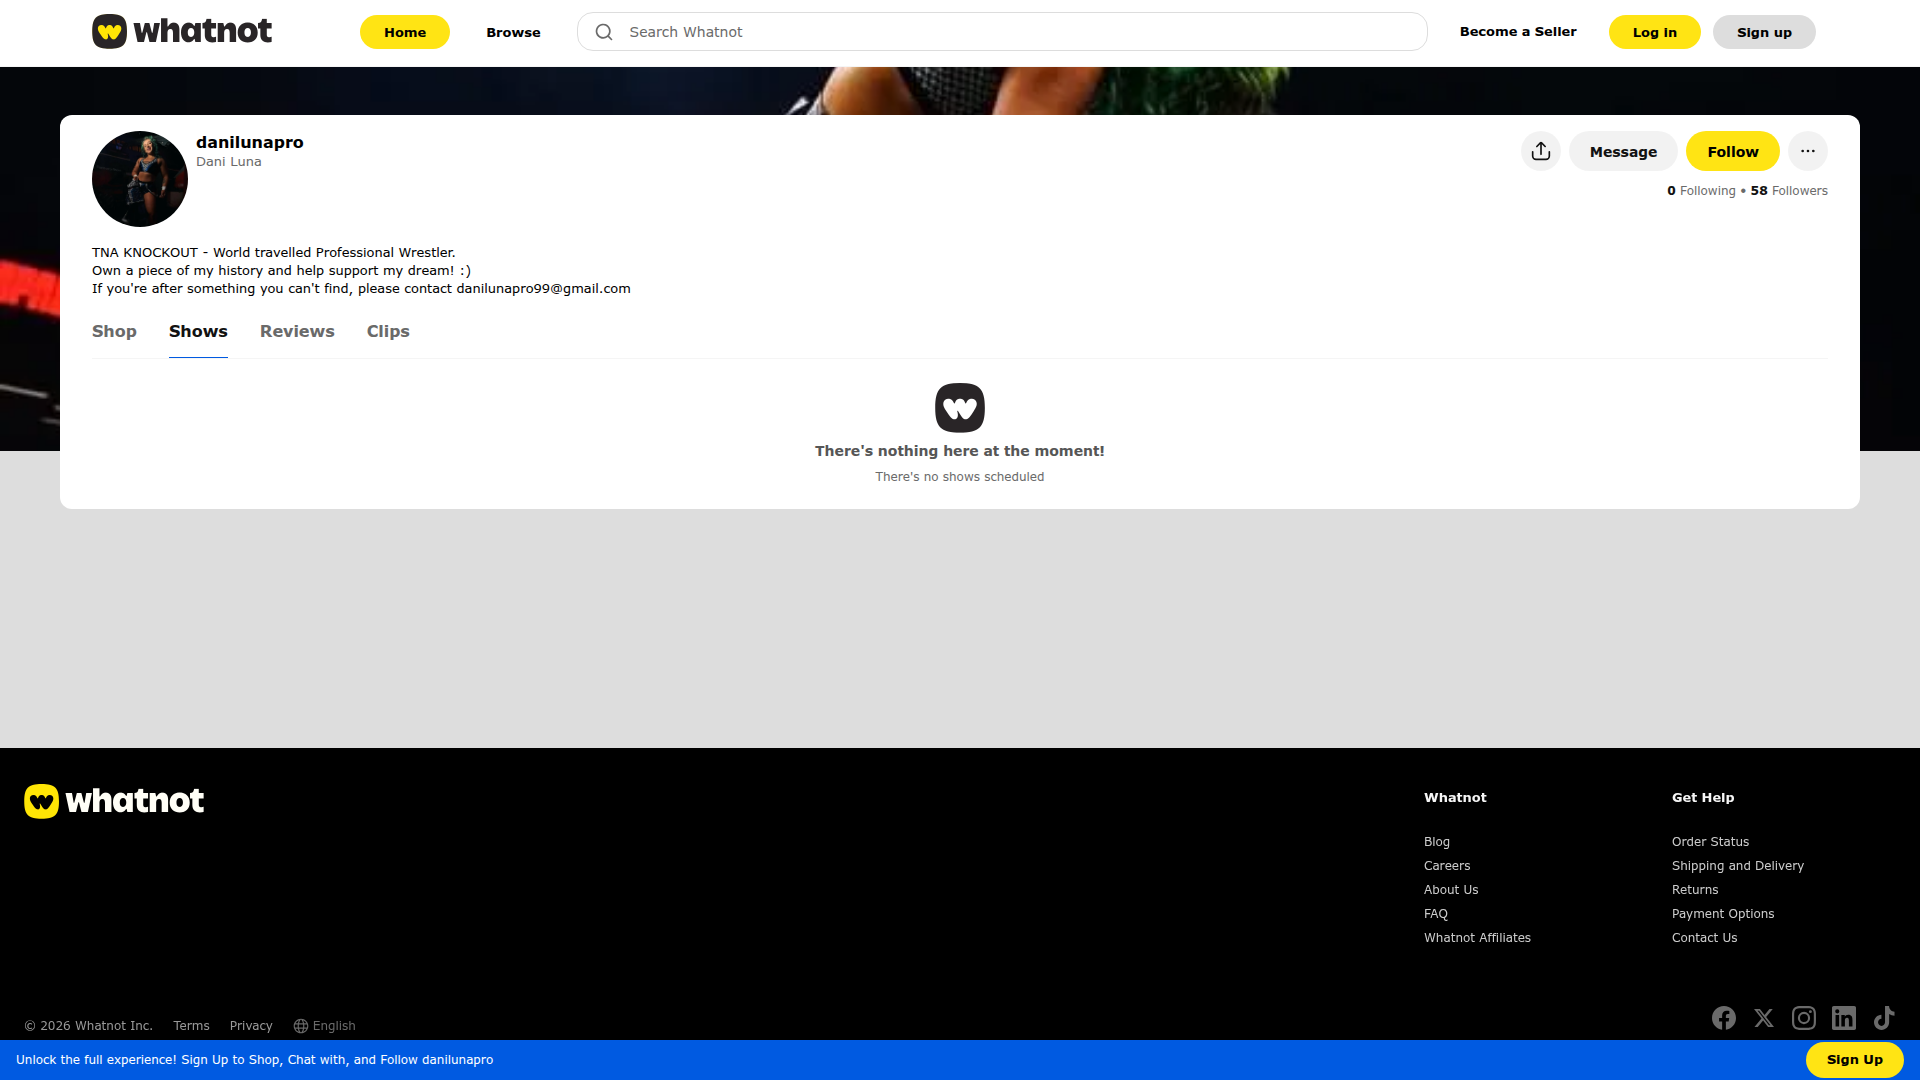Screen dimensions: 1920x1080
Task: Open Privacy in footer
Action: click(x=251, y=1026)
